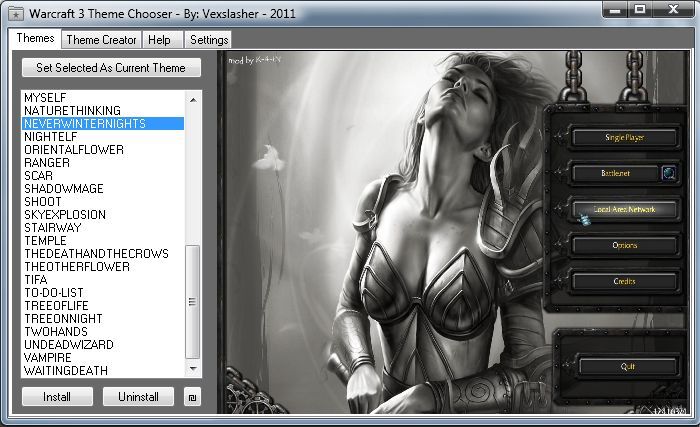Click the theme list scroll down arrow

[x=193, y=368]
